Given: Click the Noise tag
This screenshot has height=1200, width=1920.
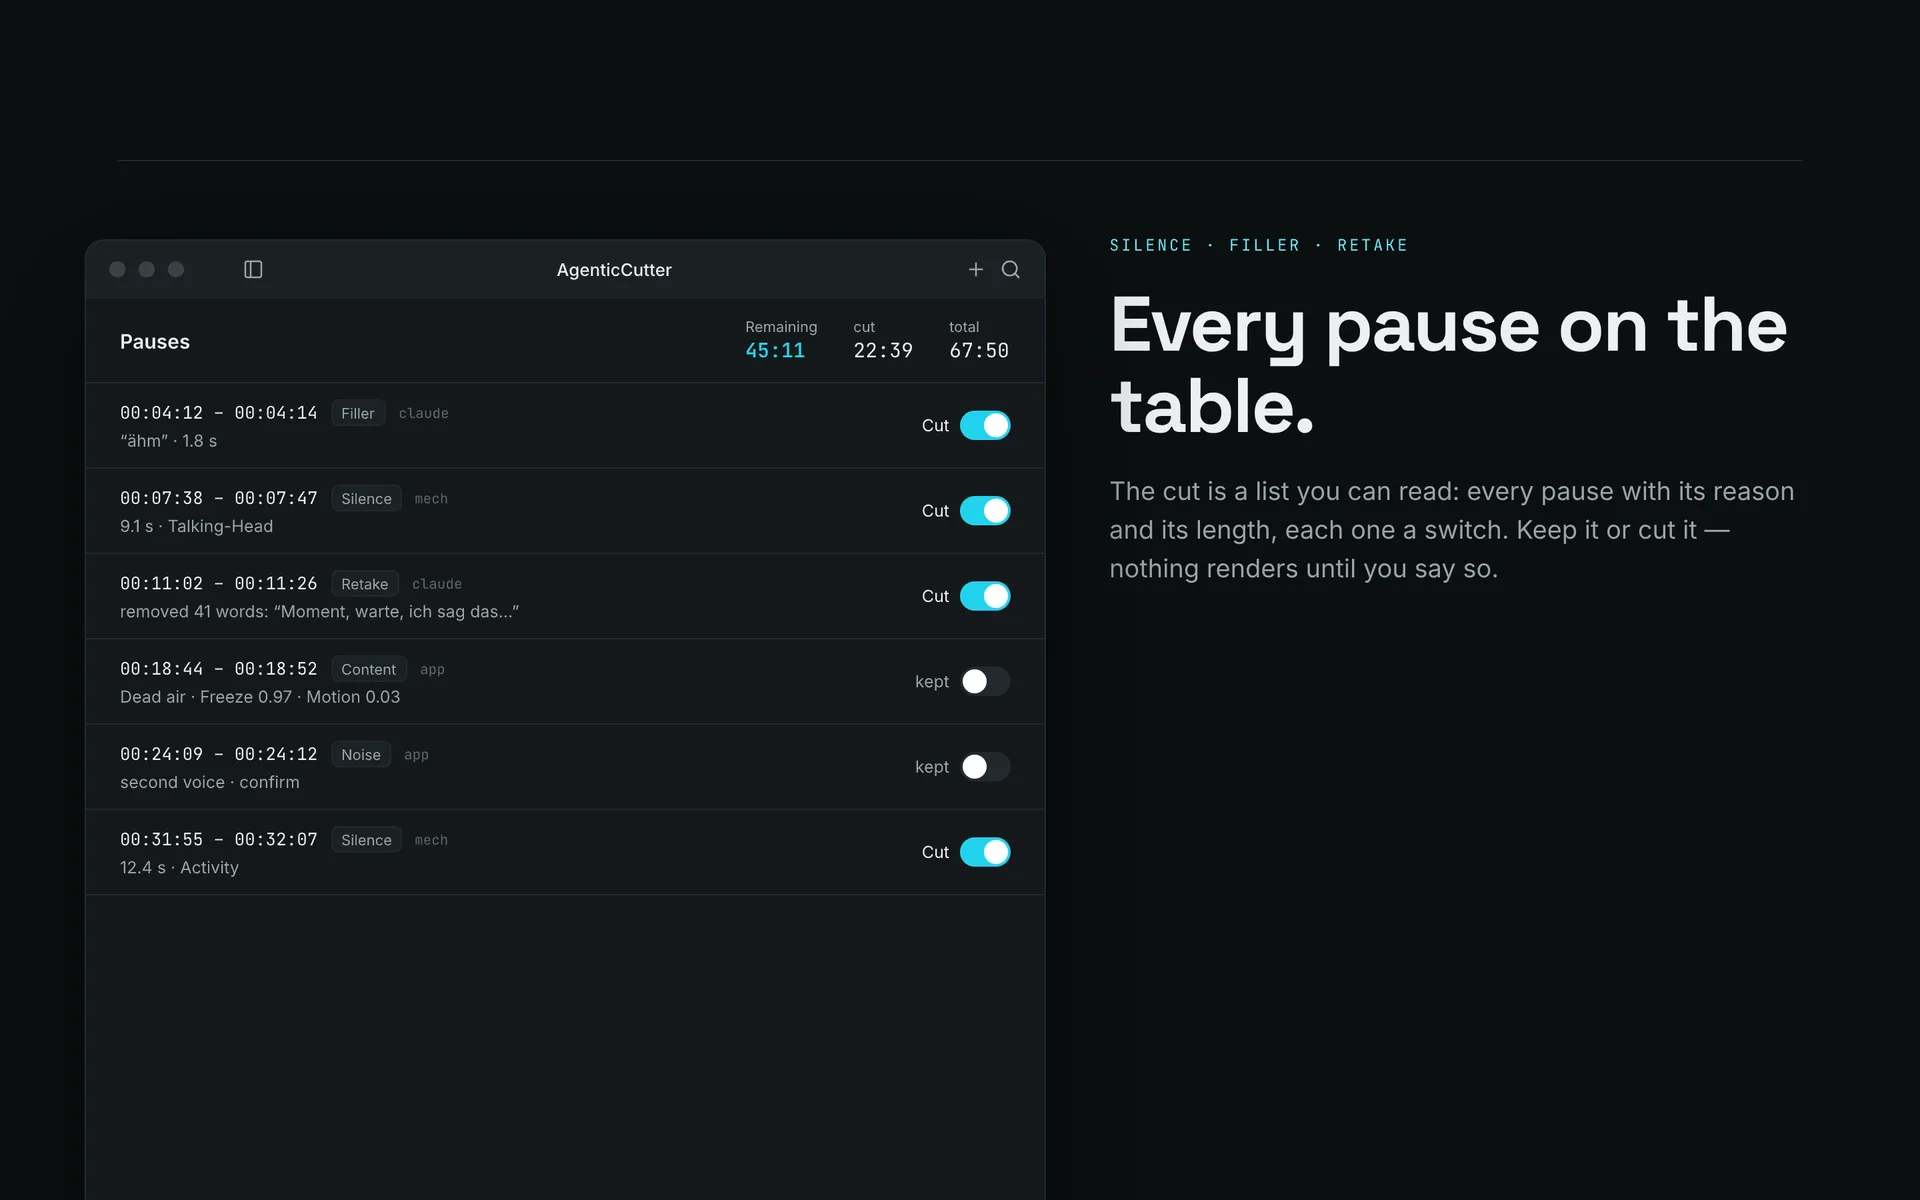Looking at the screenshot, I should (x=361, y=755).
